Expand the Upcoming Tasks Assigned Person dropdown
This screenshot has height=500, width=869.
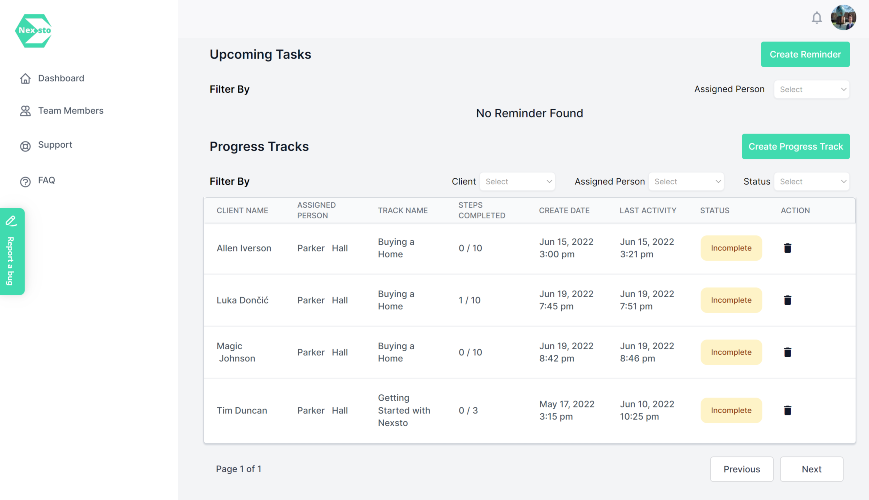pyautogui.click(x=812, y=89)
